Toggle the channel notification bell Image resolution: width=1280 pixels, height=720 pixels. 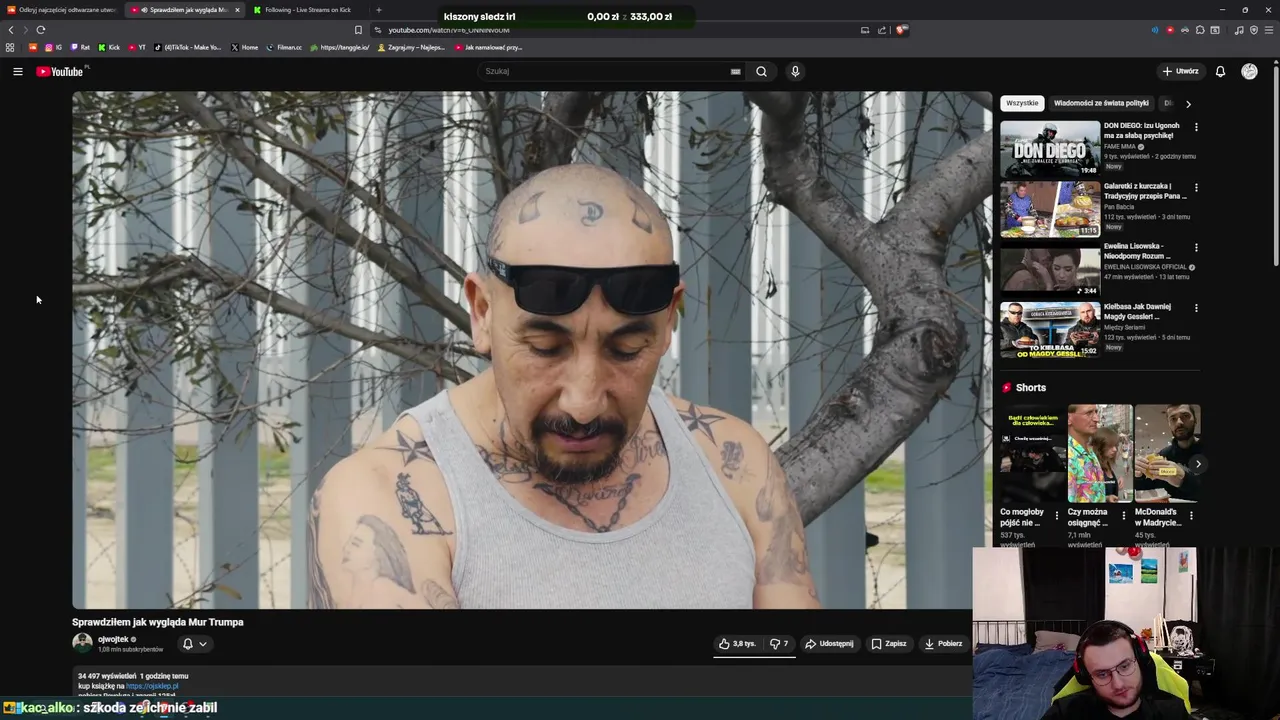click(x=187, y=644)
